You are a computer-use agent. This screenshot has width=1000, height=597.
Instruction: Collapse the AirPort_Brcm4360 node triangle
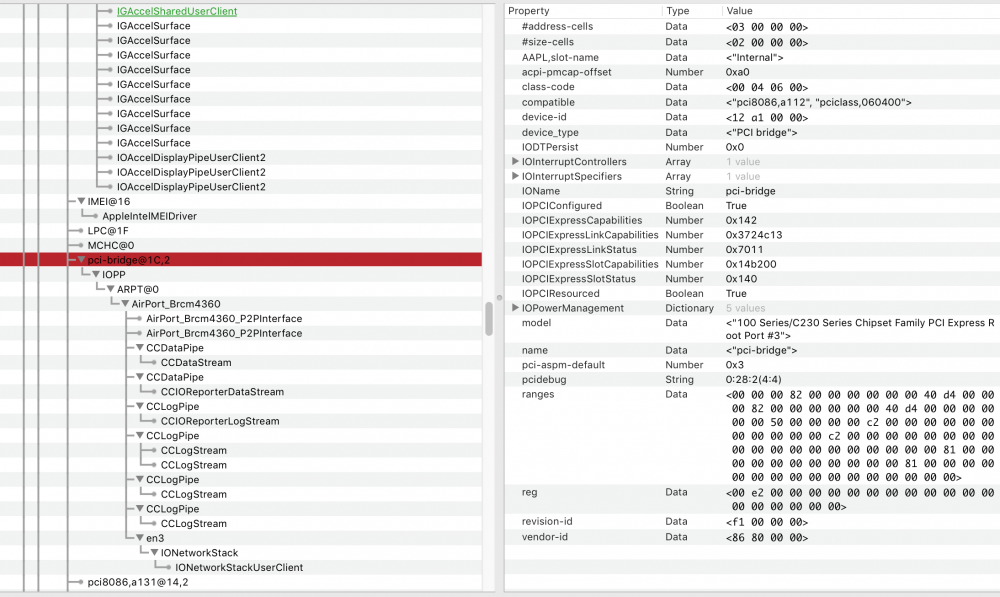click(126, 304)
